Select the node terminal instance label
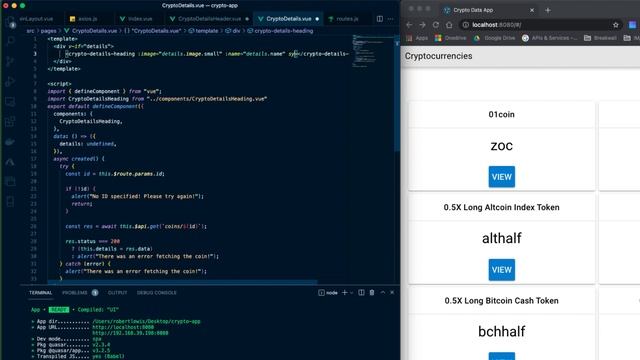Image resolution: width=640 pixels, height=360 pixels. tap(328, 293)
